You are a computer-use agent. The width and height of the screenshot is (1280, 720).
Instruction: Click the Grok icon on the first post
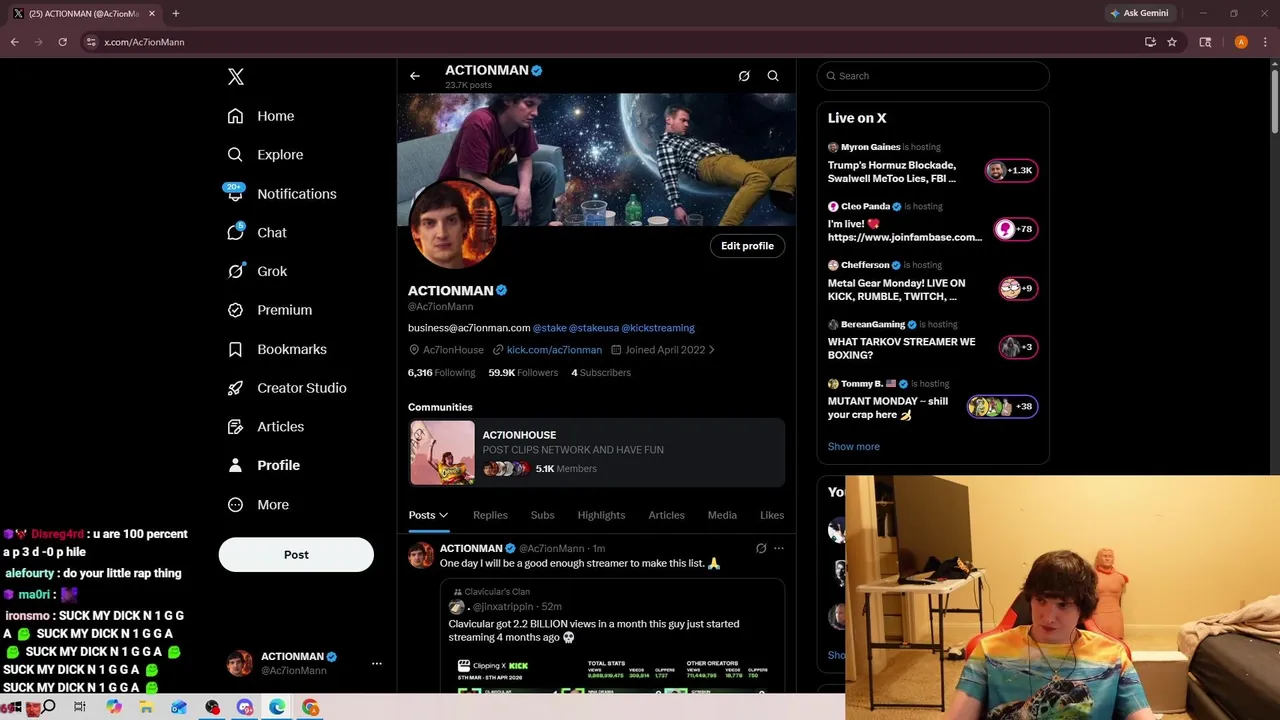point(761,548)
